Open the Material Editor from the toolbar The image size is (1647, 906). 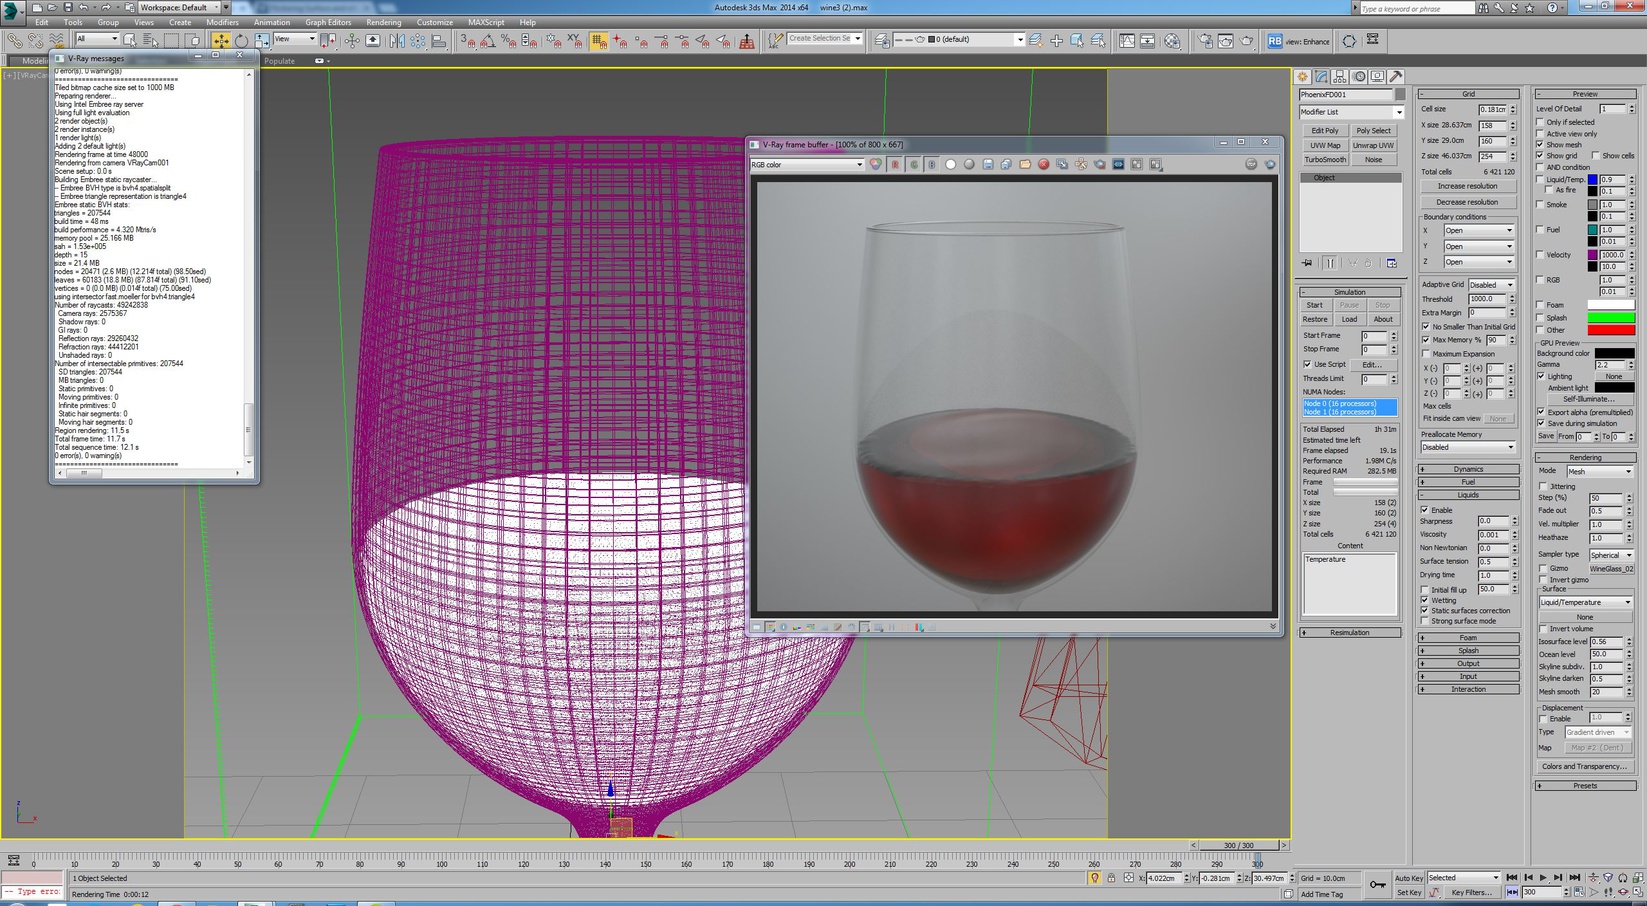1172,41
